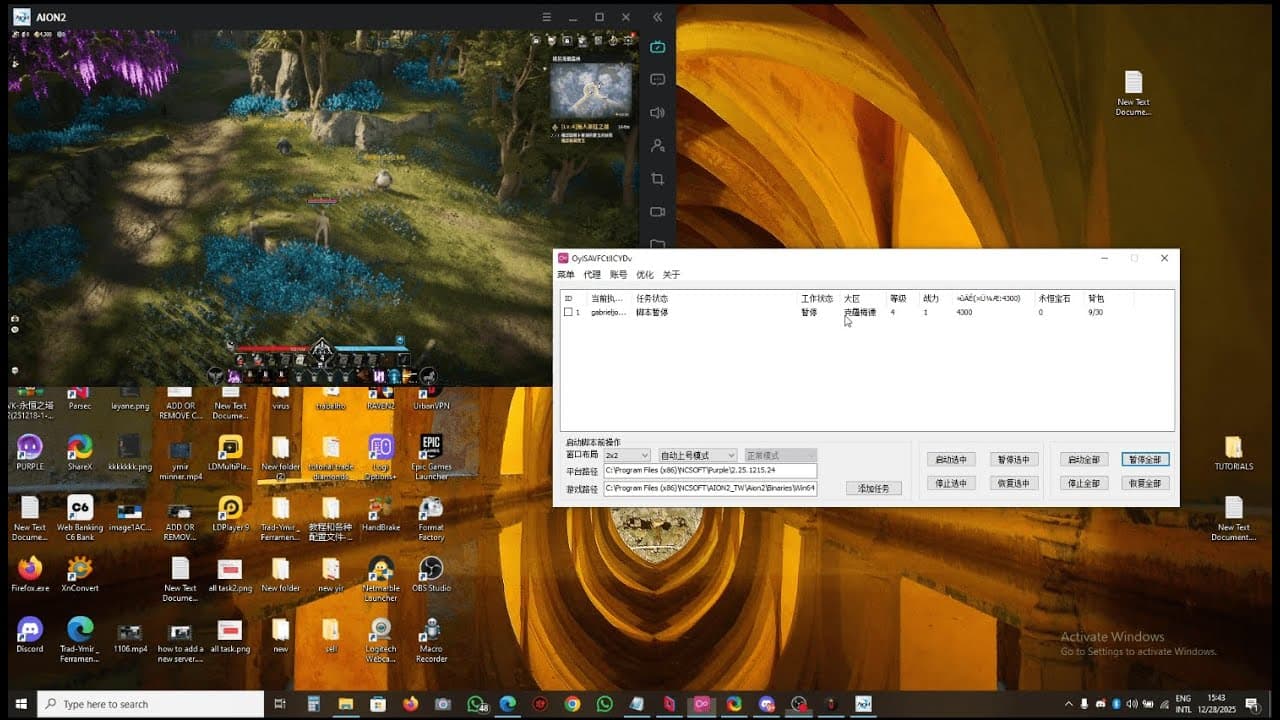Click the taskbar search box
This screenshot has width=1280, height=720.
pyautogui.click(x=151, y=704)
